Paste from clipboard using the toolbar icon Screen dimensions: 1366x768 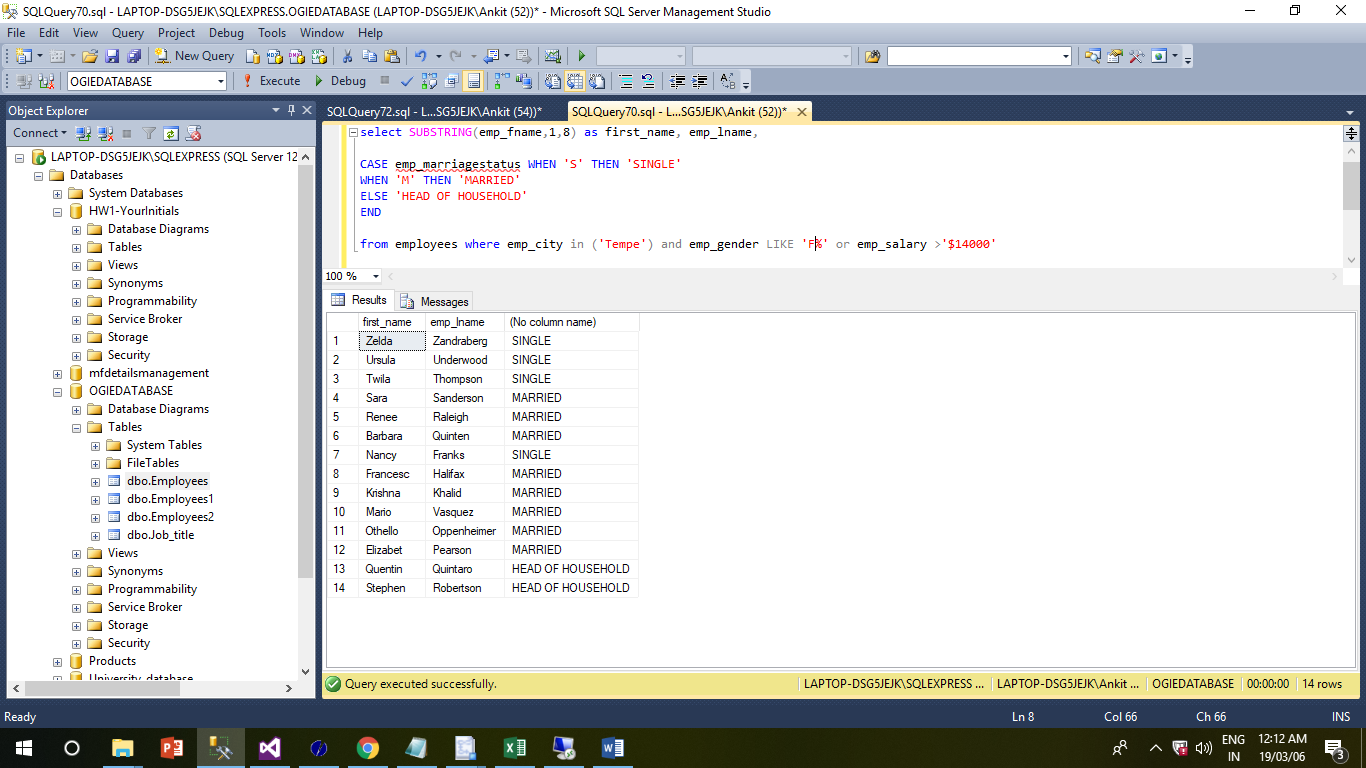click(391, 56)
